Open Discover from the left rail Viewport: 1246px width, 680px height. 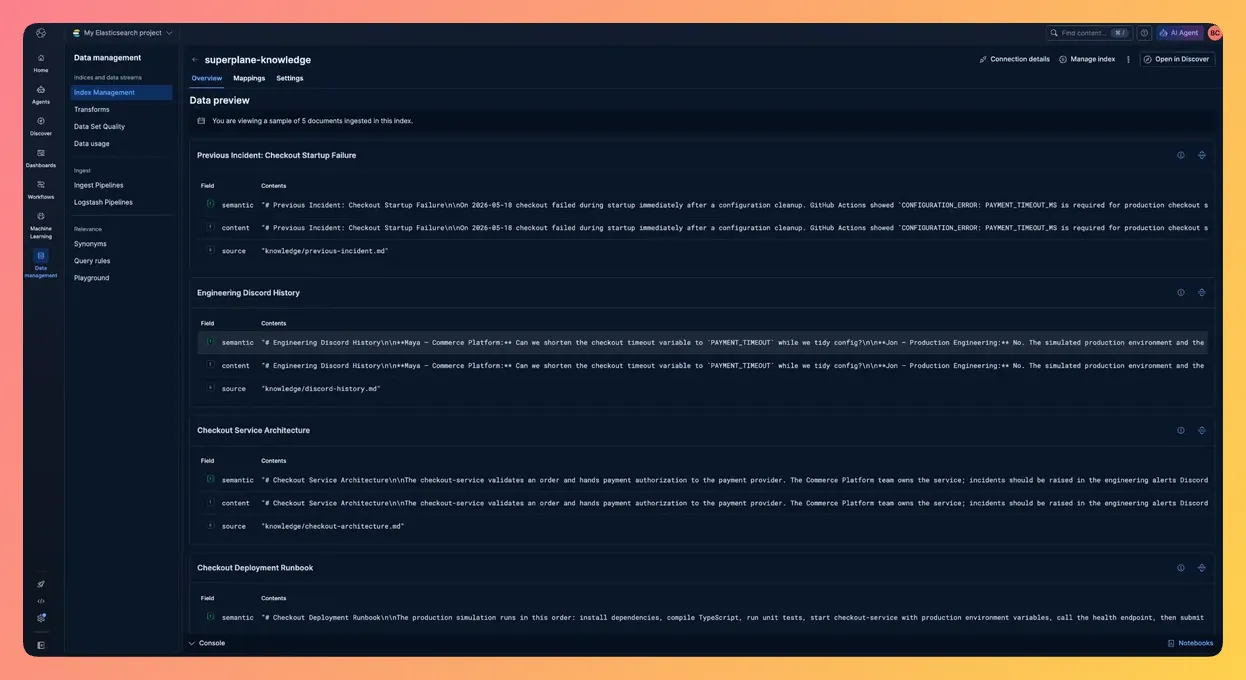click(x=41, y=126)
